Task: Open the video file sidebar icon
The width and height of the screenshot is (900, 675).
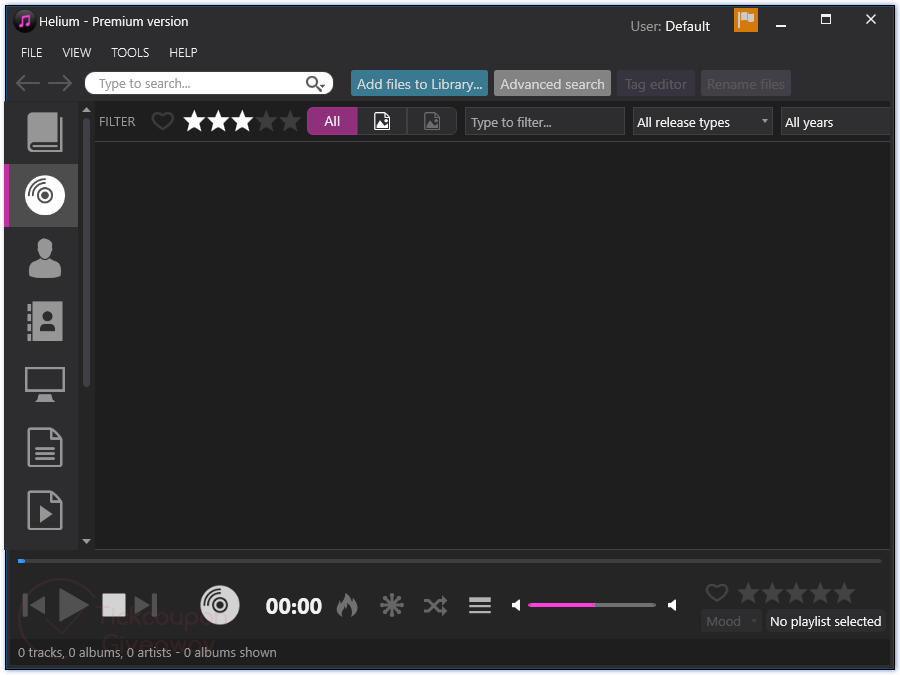Action: (45, 510)
